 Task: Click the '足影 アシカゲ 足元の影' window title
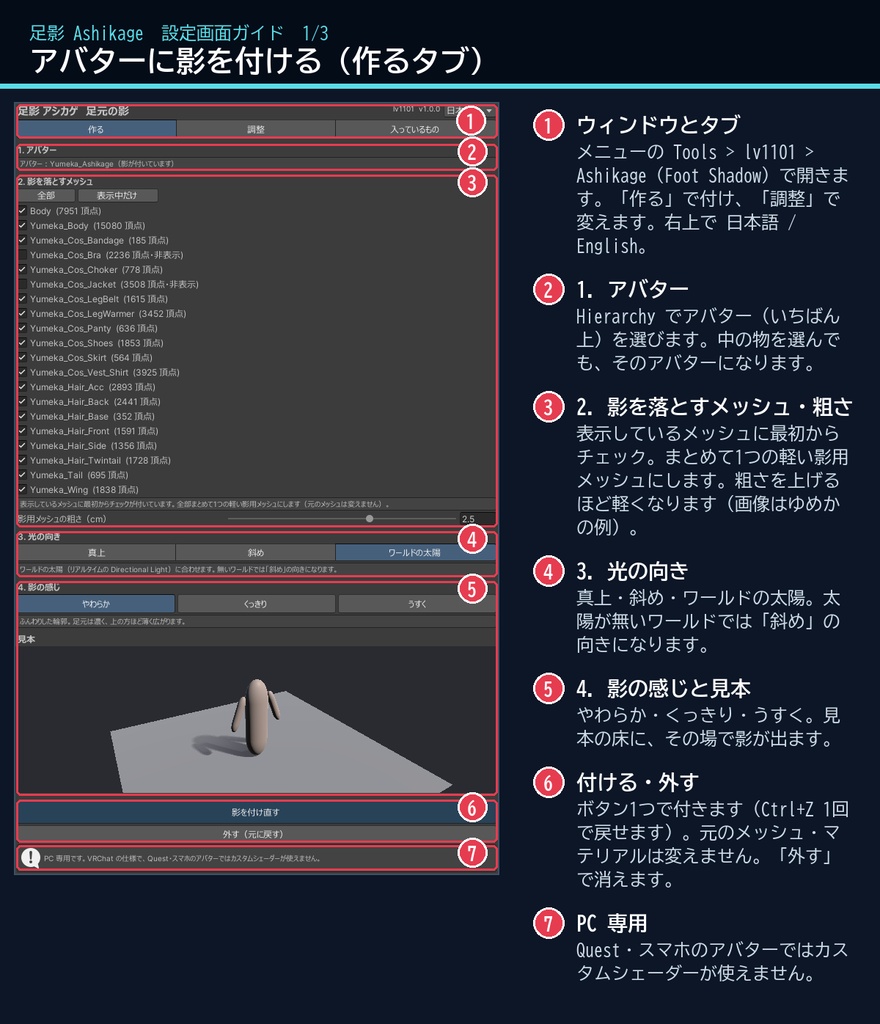[x=73, y=111]
